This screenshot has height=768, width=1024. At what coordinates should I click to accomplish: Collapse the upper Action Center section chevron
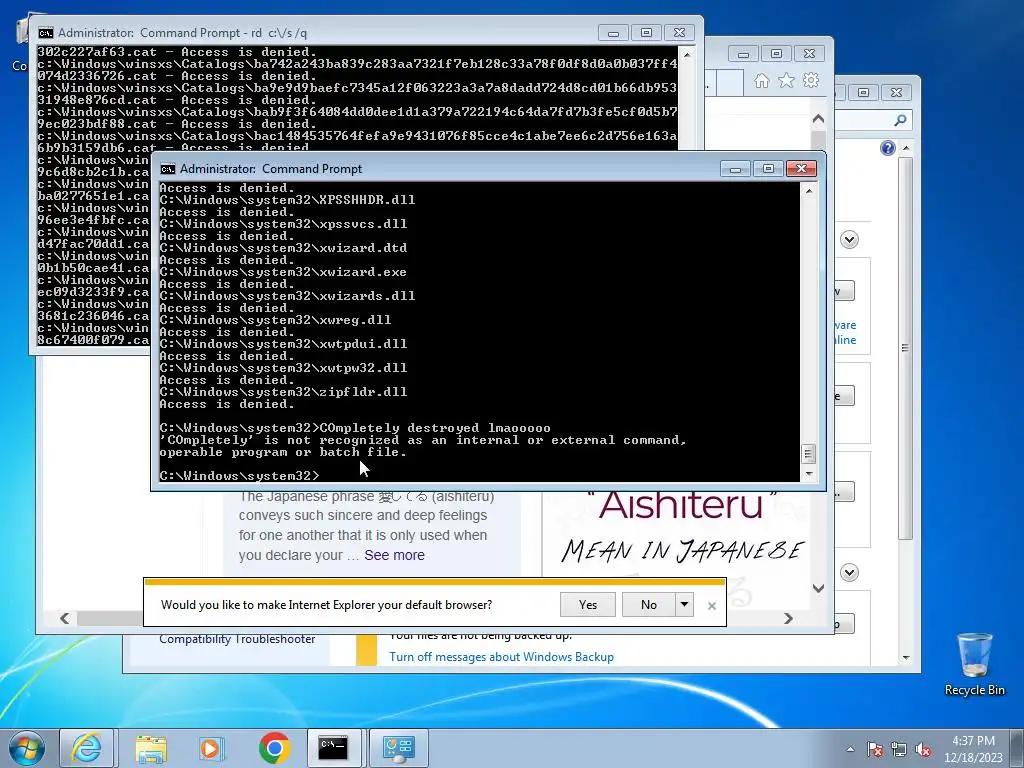coord(849,240)
